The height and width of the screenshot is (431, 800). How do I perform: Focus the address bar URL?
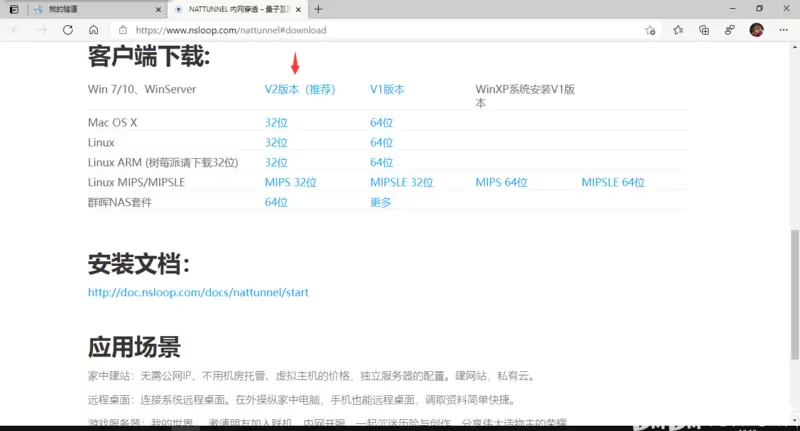point(231,30)
